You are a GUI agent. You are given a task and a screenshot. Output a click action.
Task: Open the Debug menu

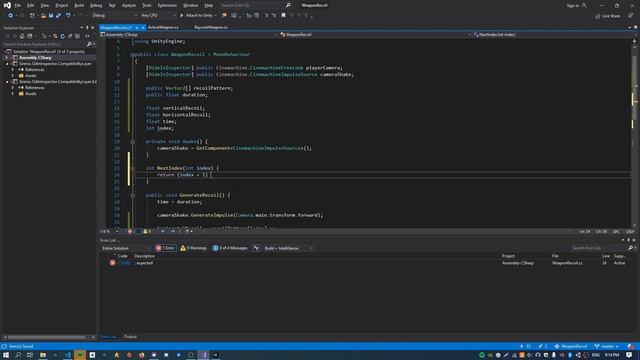tap(96, 5)
